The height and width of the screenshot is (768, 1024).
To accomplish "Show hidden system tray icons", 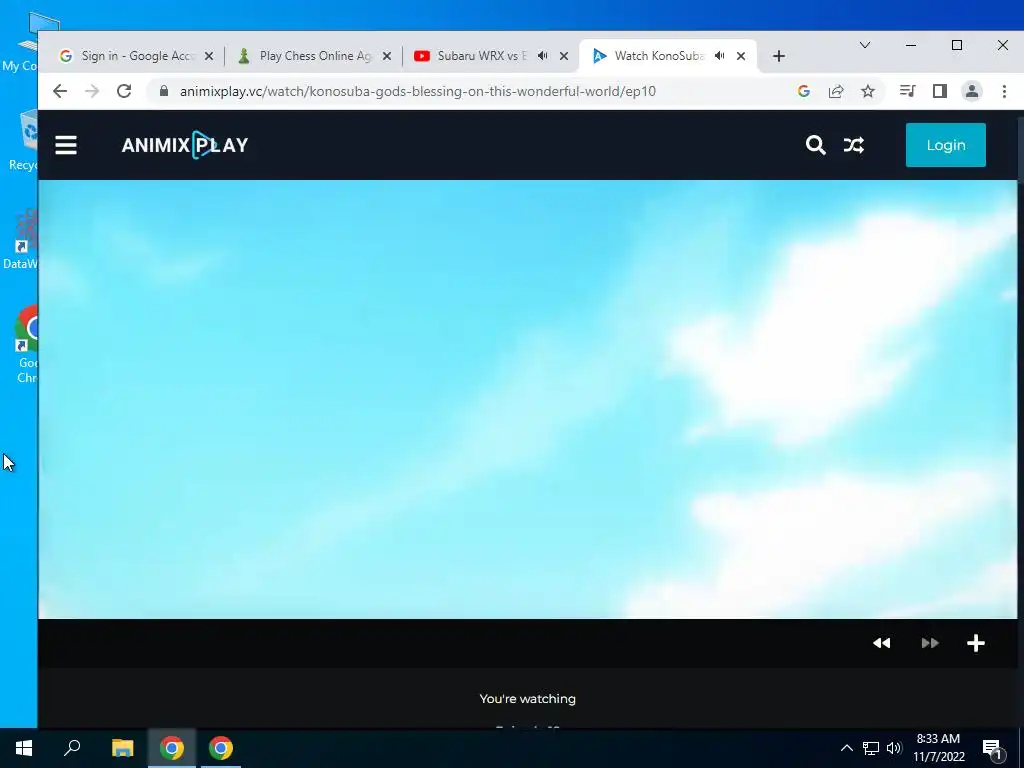I will coord(846,748).
